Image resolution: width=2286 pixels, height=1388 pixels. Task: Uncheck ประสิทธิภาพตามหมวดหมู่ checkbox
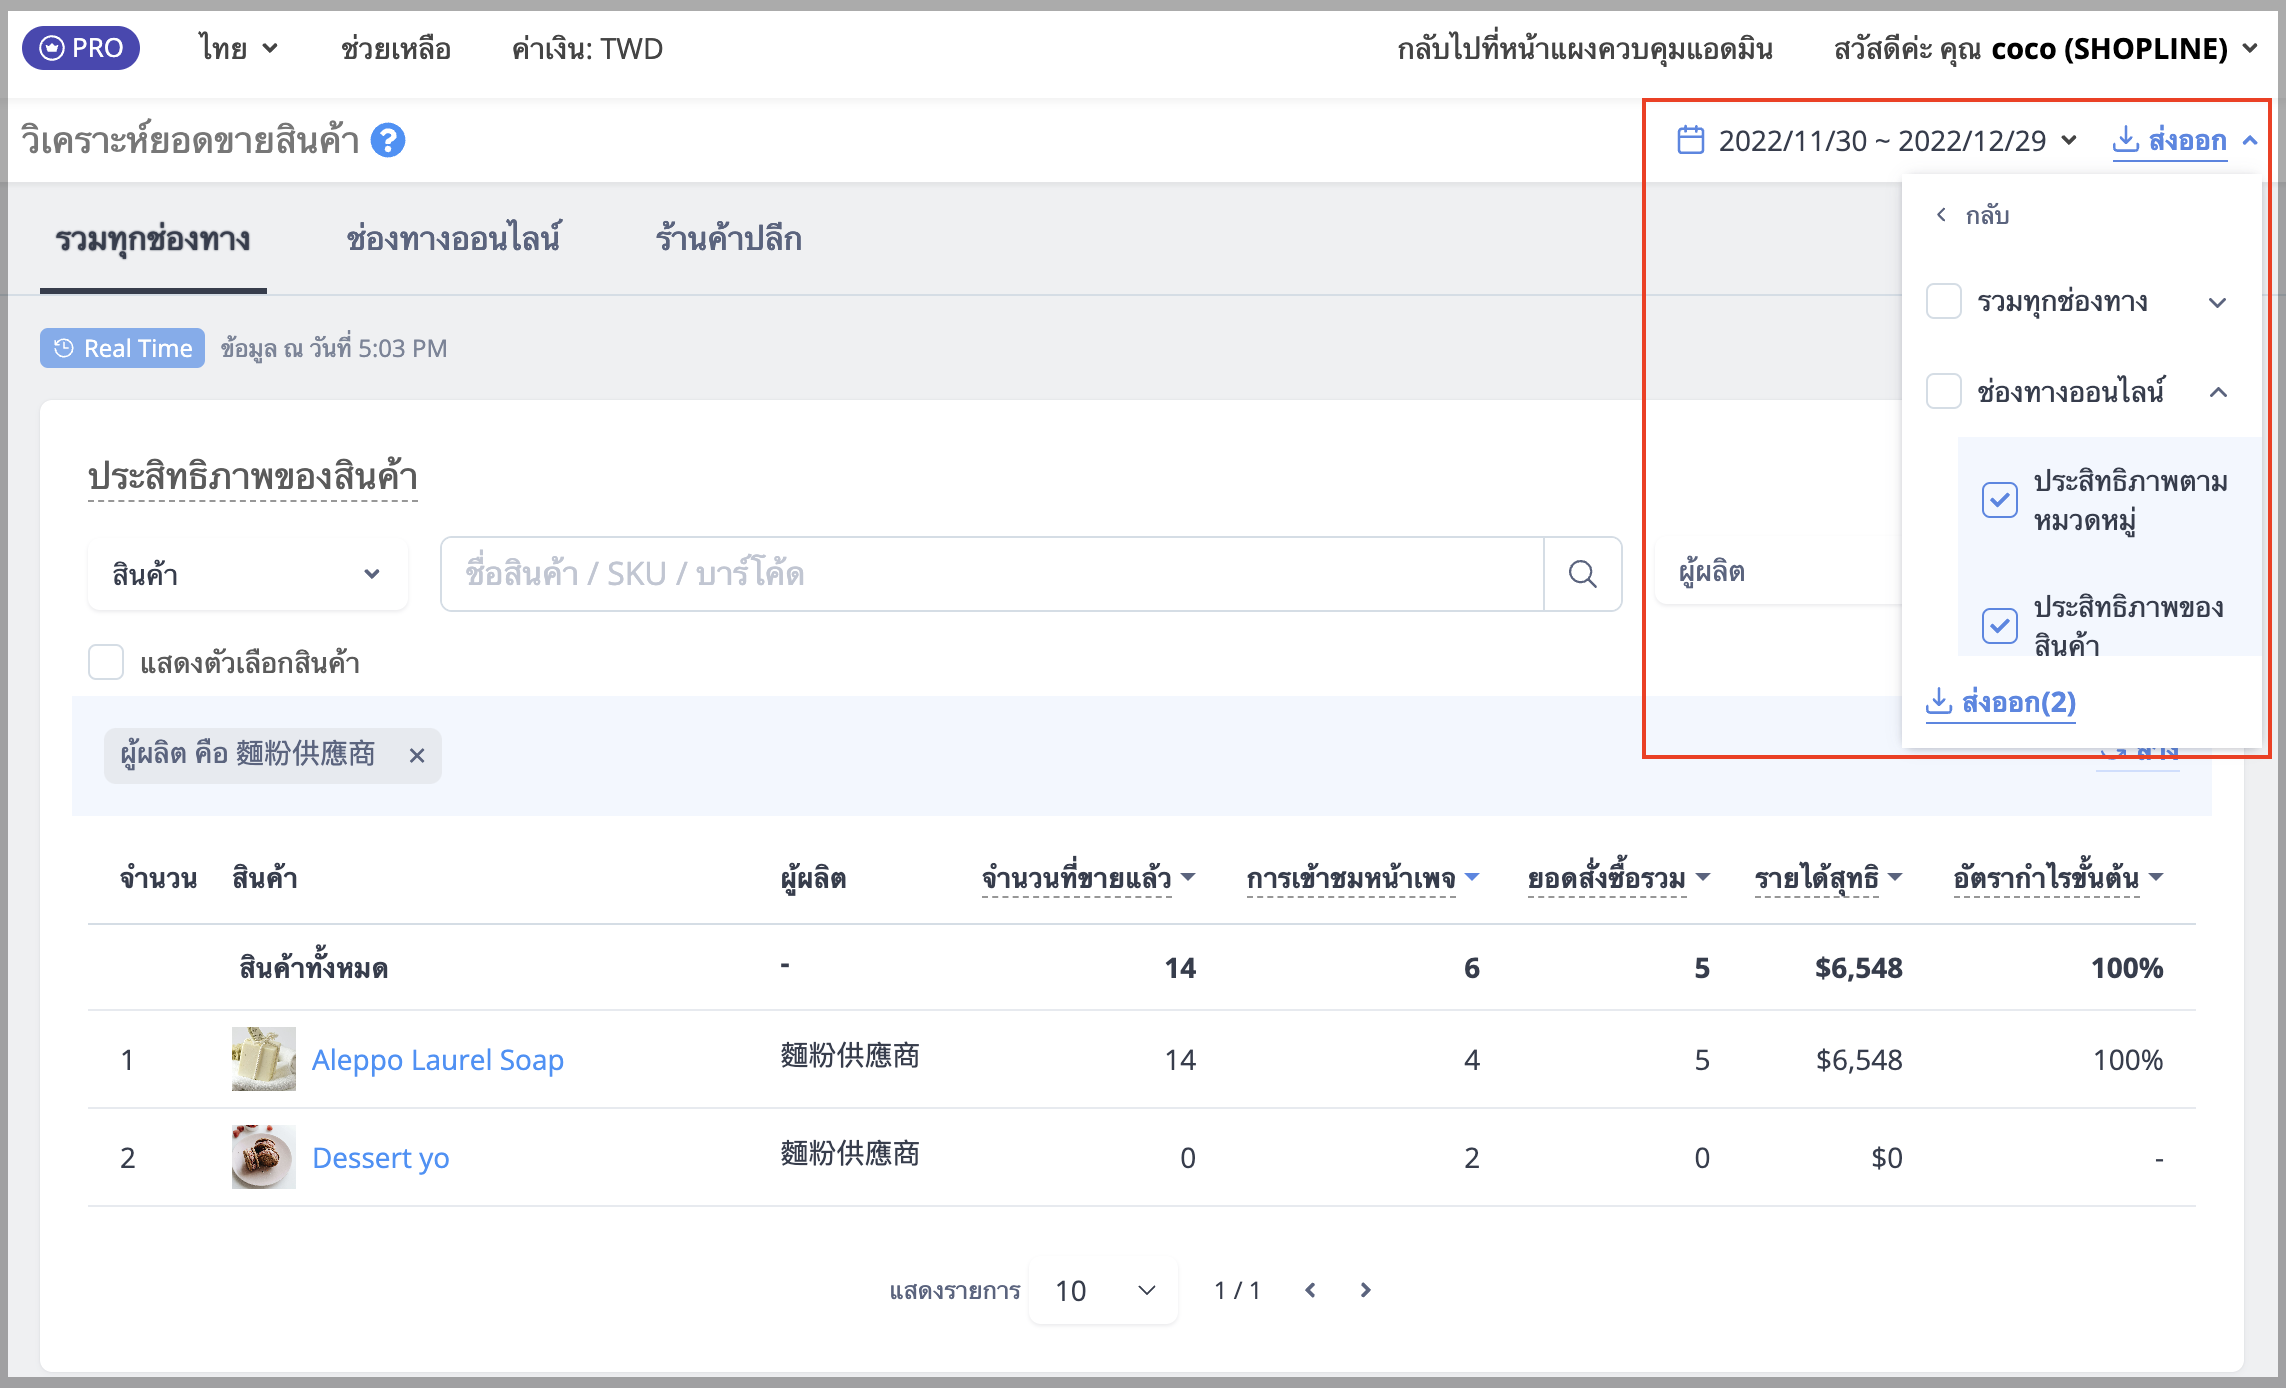point(2000,500)
